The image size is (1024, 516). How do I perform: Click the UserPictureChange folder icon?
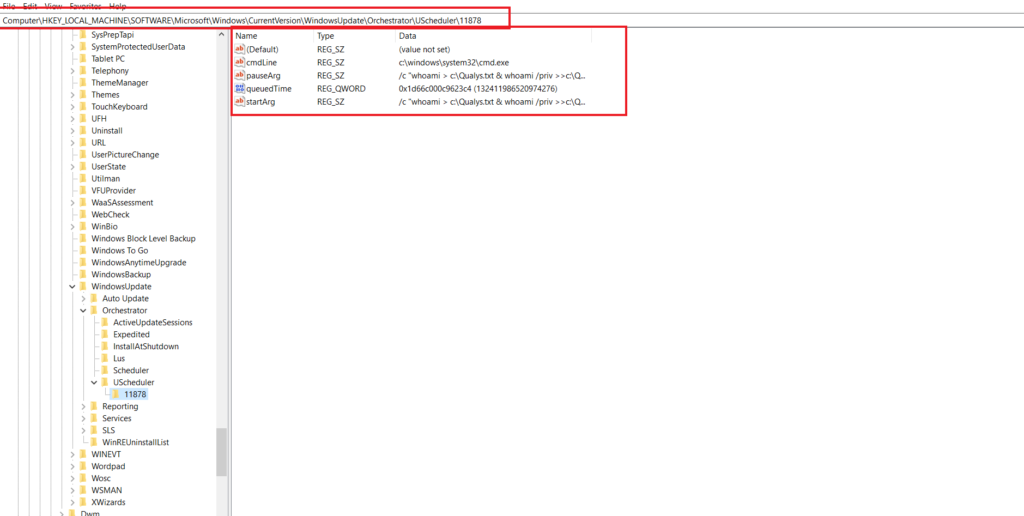(83, 155)
